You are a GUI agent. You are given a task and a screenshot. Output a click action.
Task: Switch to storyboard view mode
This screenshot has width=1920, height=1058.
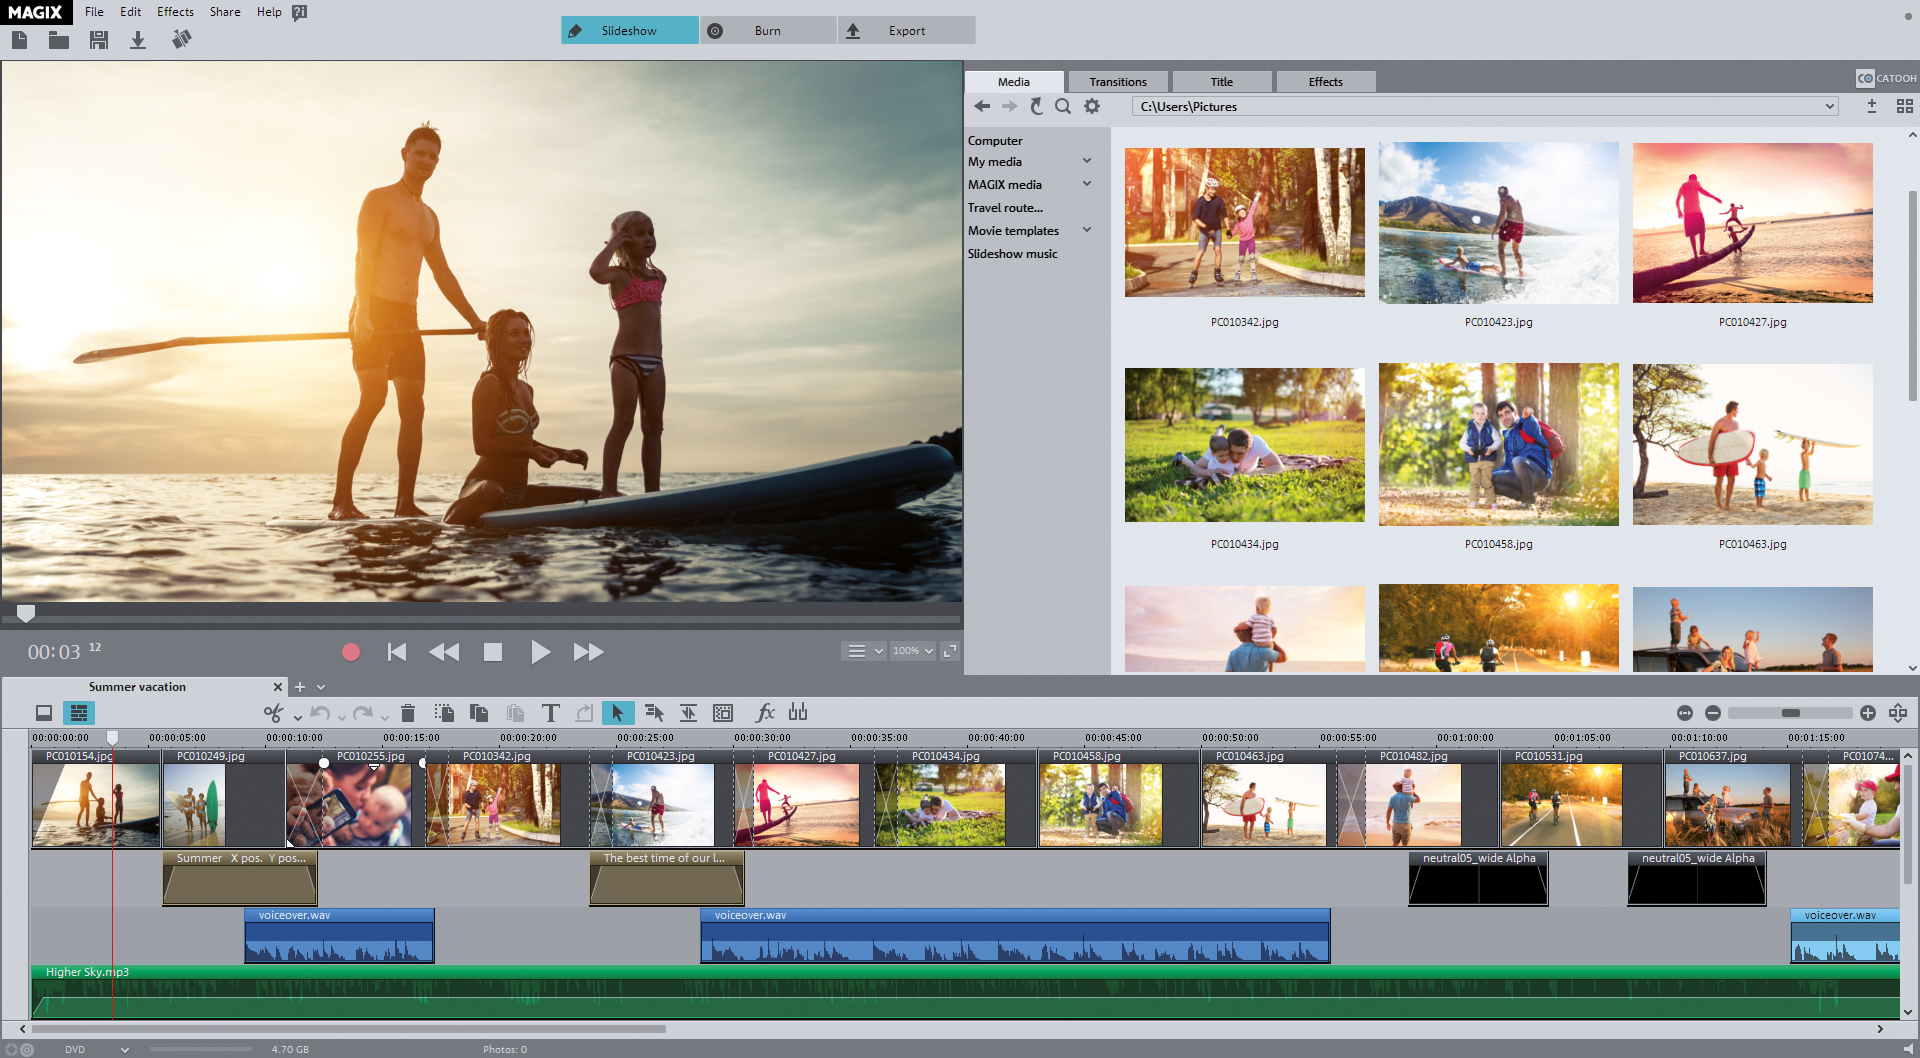pyautogui.click(x=44, y=713)
